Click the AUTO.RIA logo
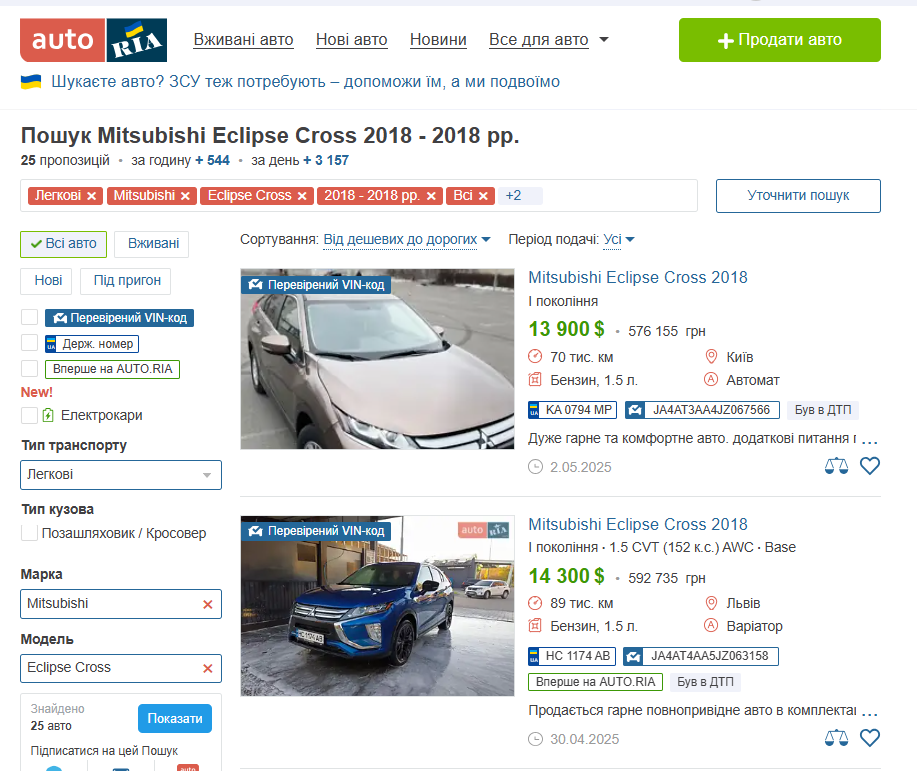 pyautogui.click(x=93, y=40)
